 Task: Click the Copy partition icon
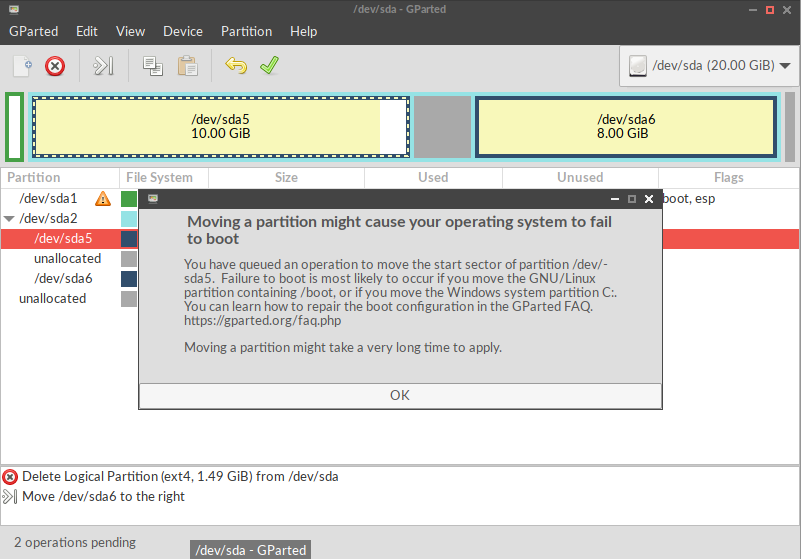point(152,66)
